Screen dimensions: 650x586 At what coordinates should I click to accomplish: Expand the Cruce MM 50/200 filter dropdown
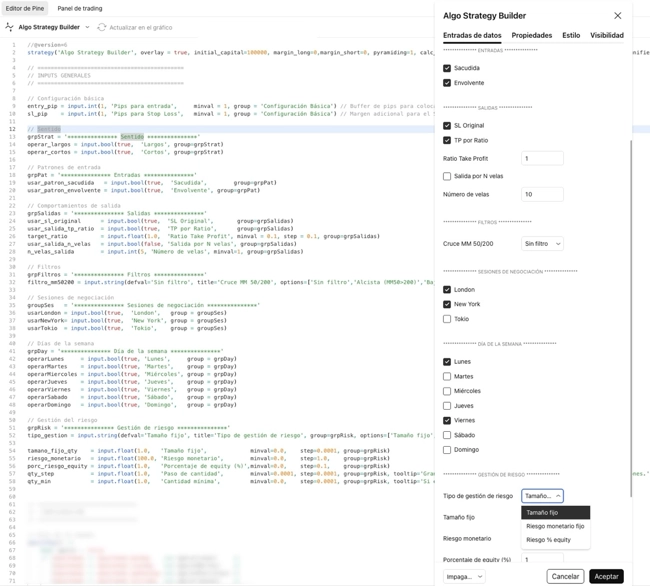pyautogui.click(x=542, y=244)
